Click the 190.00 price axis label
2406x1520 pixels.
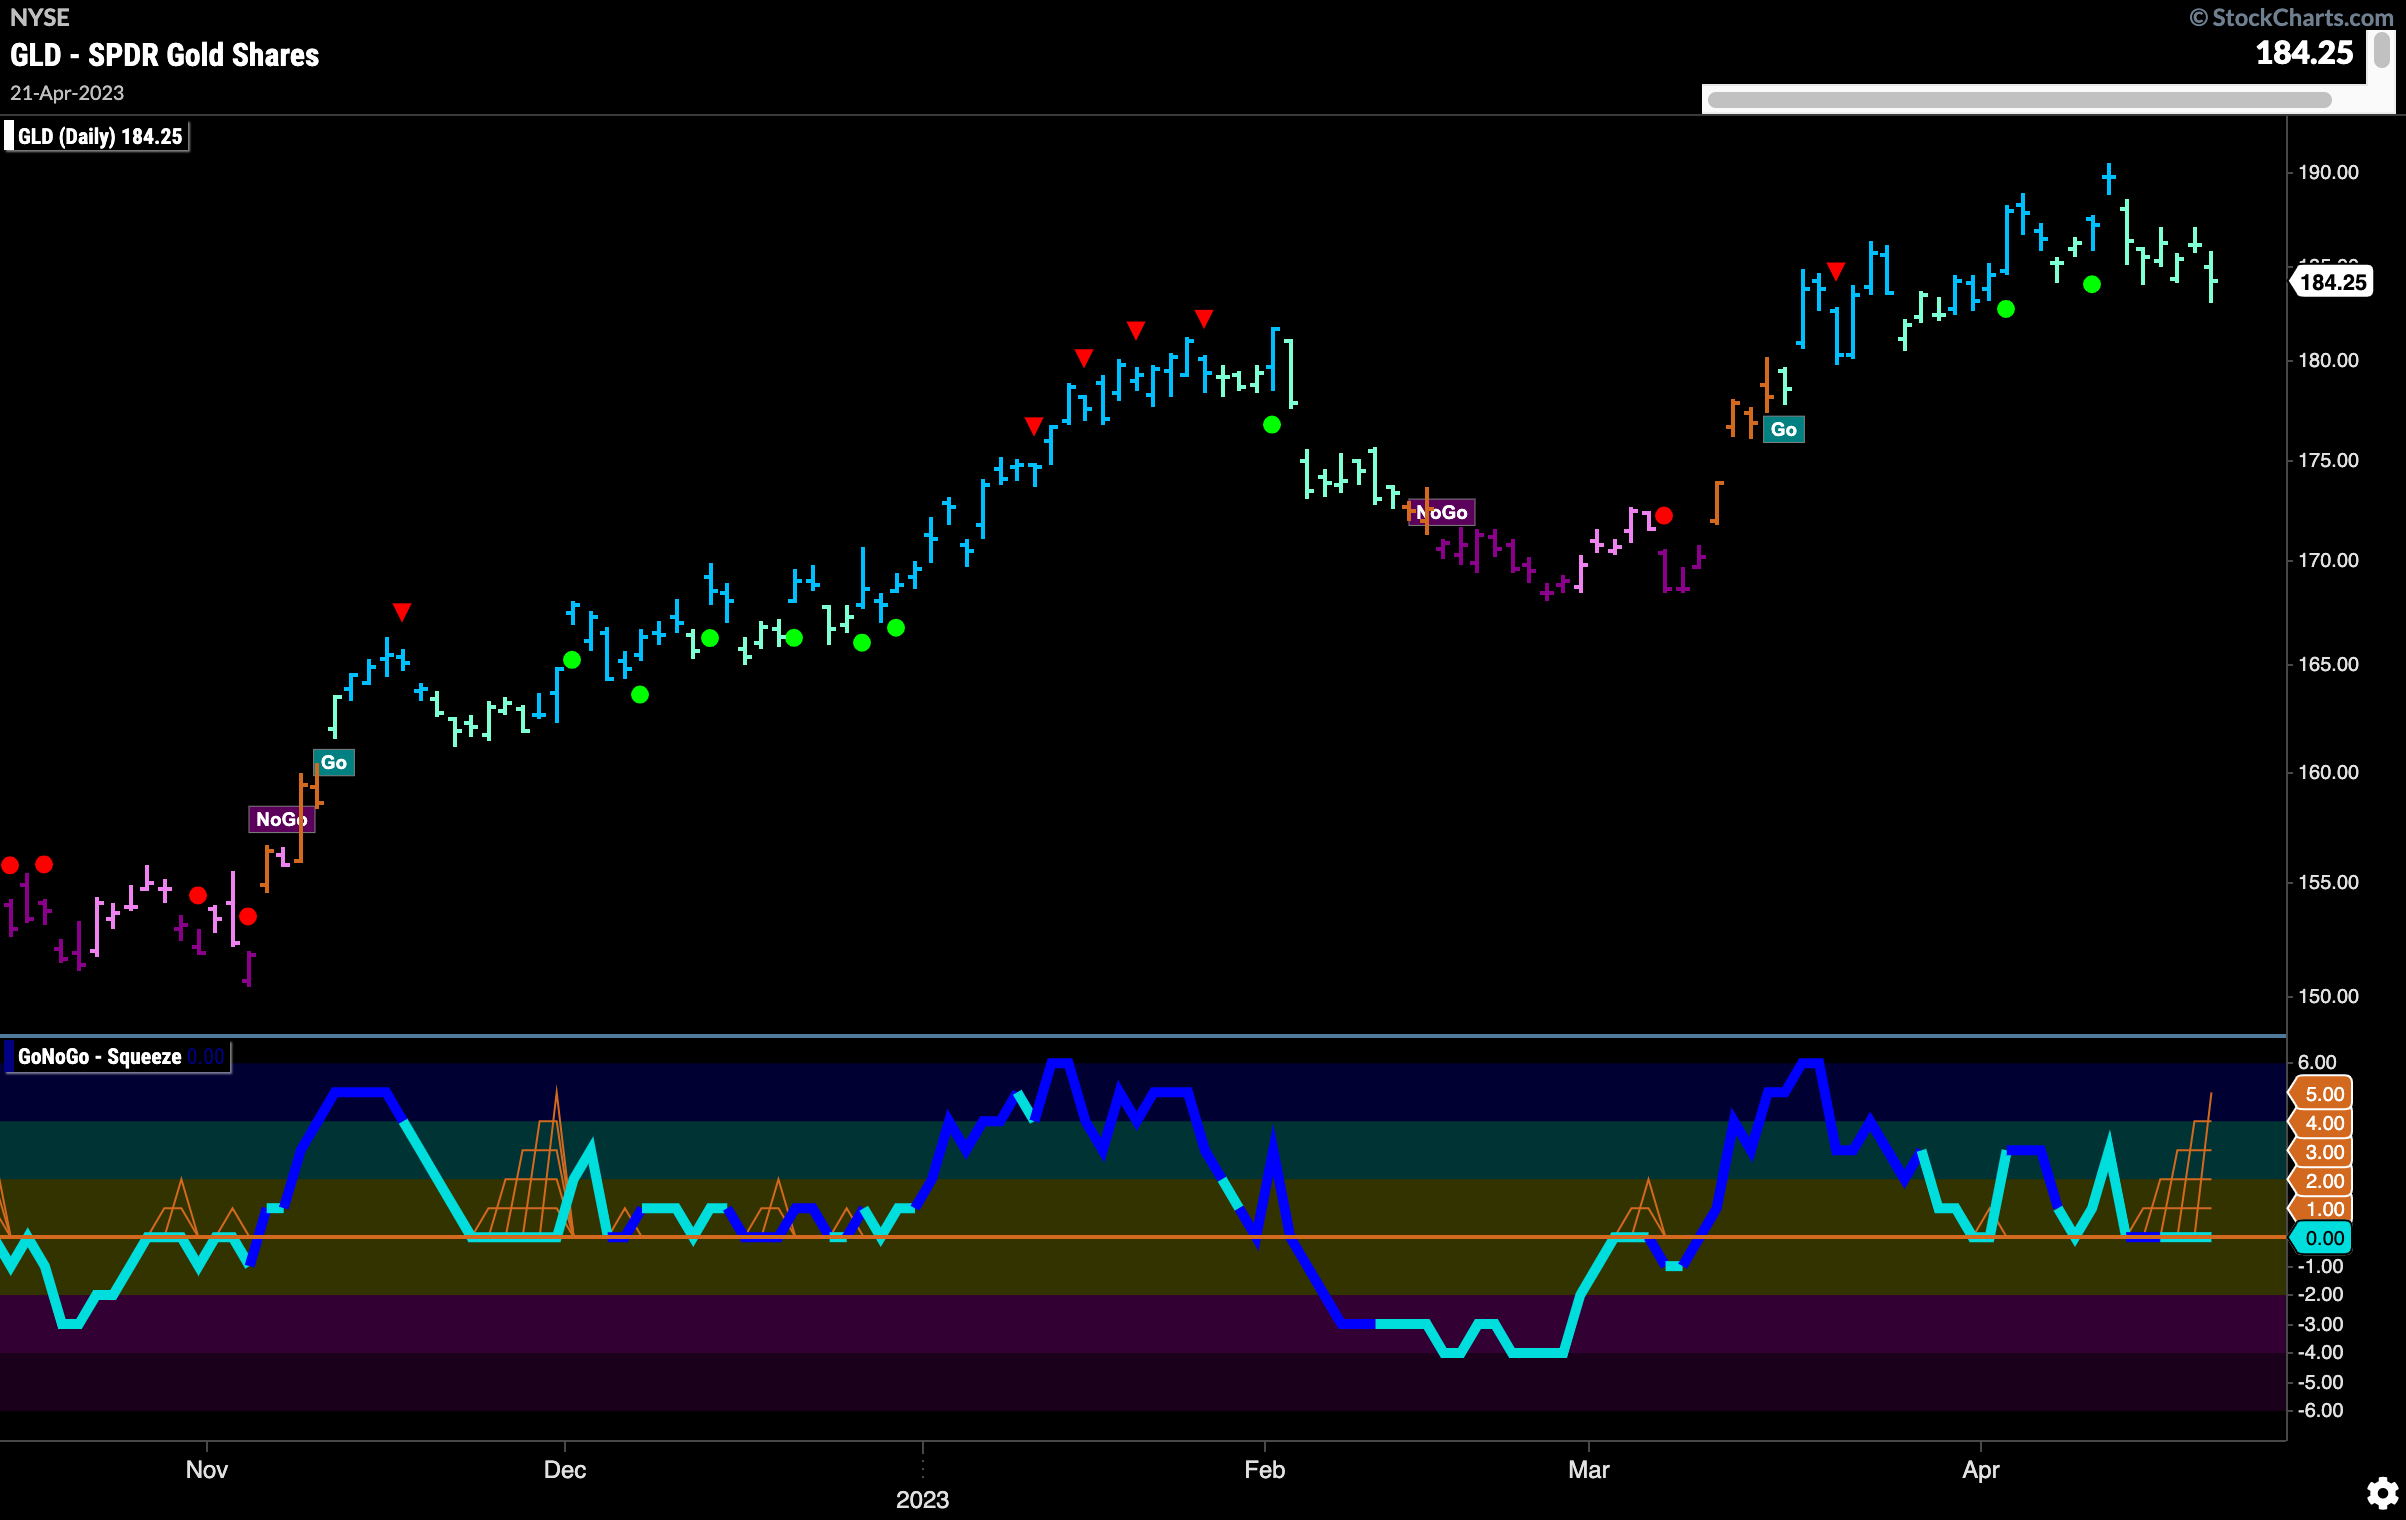pos(2328,172)
